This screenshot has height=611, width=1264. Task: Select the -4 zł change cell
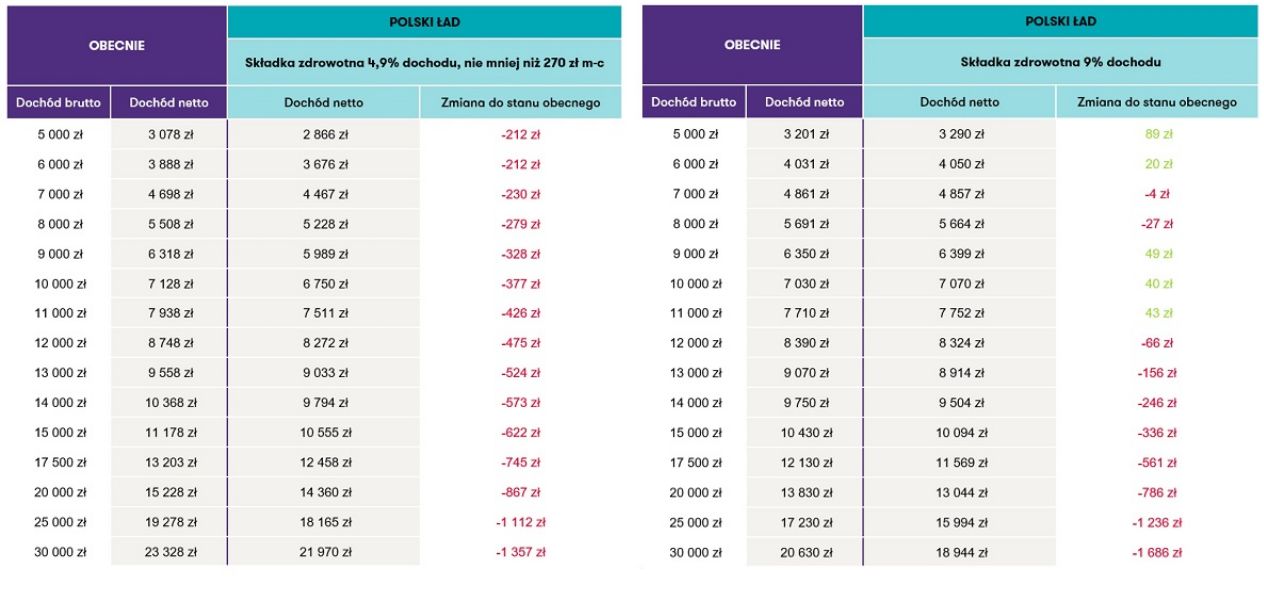pyautogui.click(x=1156, y=194)
